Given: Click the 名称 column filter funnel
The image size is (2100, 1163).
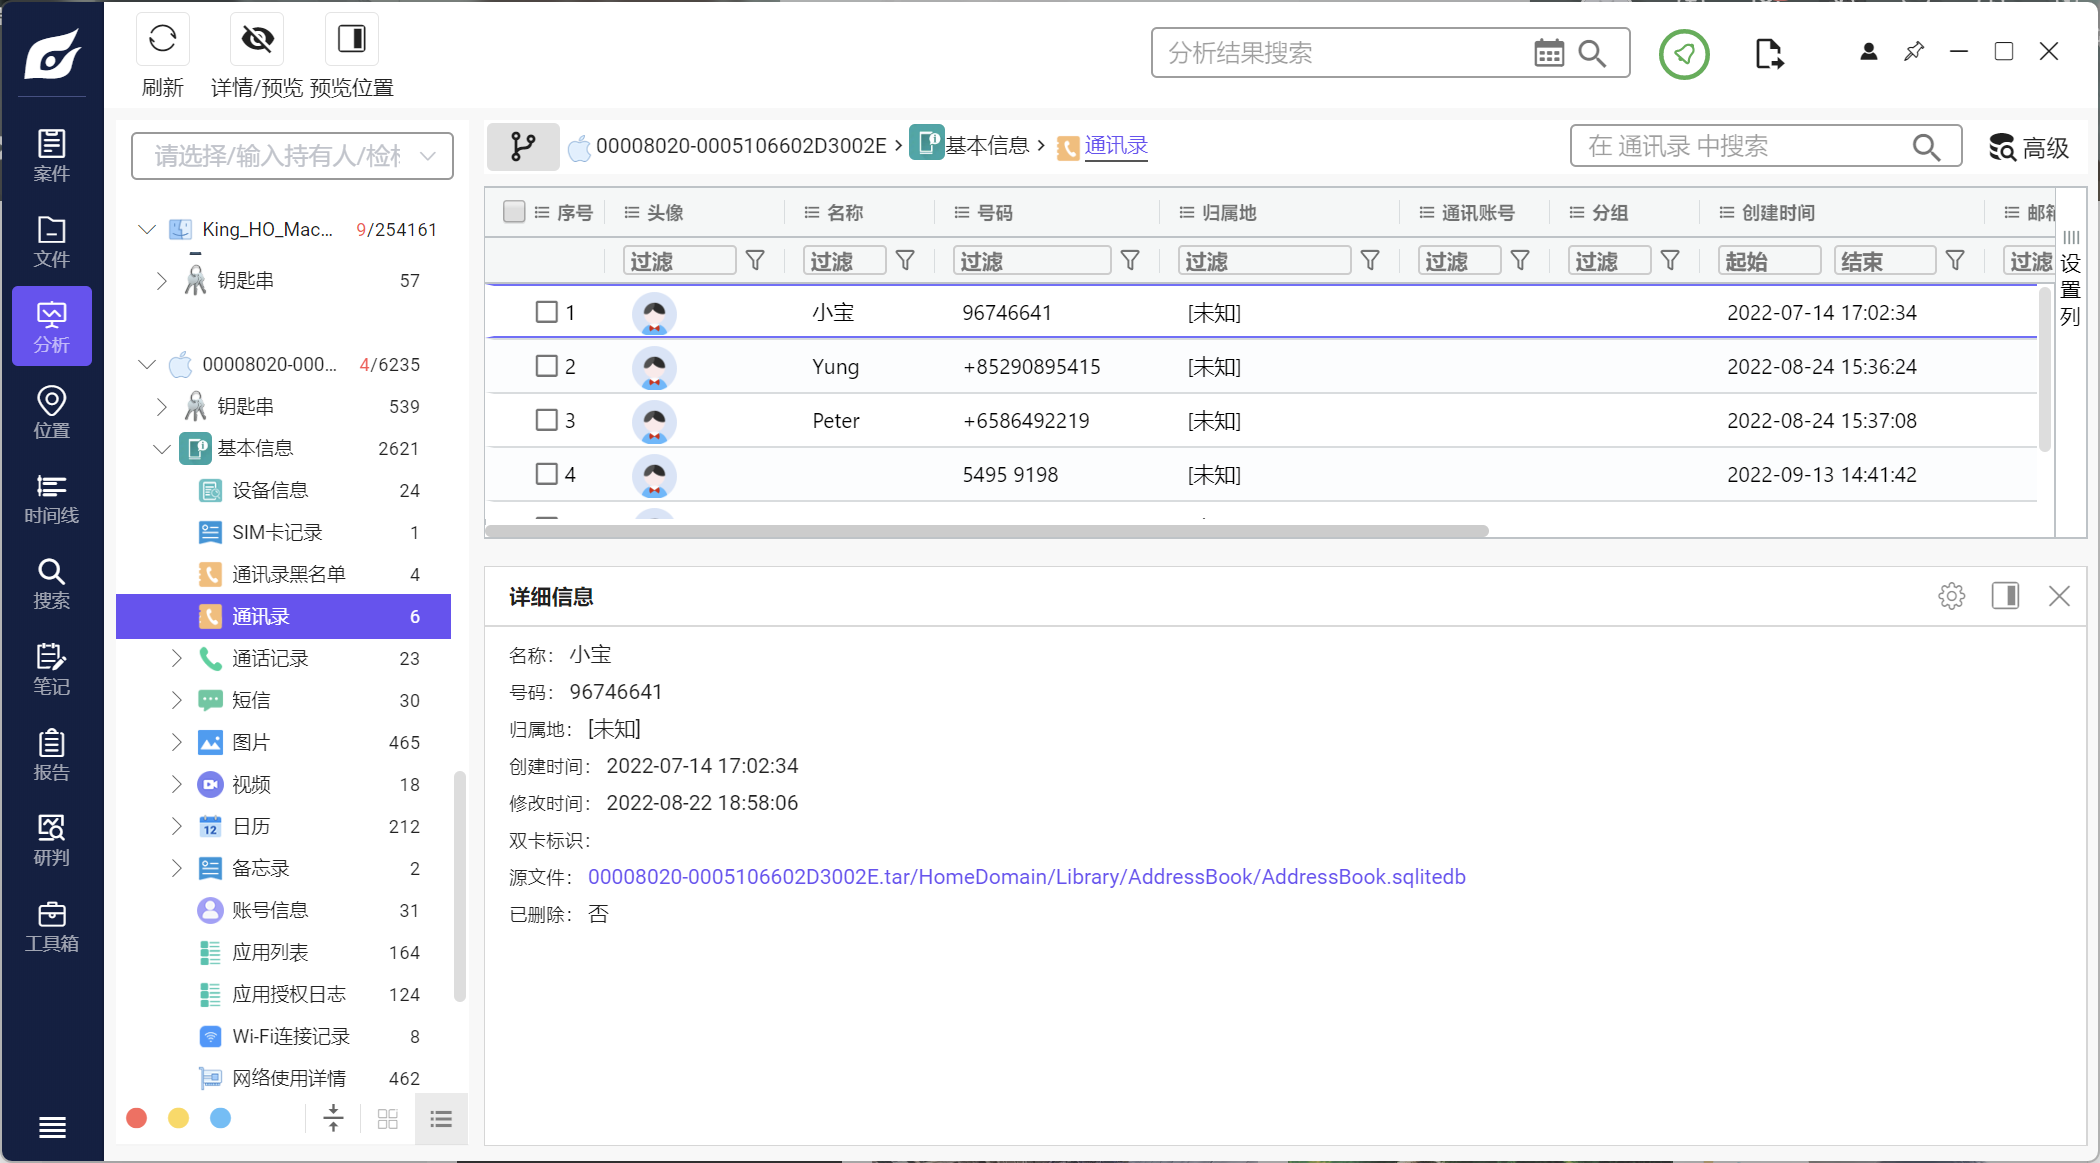Looking at the screenshot, I should [x=905, y=261].
